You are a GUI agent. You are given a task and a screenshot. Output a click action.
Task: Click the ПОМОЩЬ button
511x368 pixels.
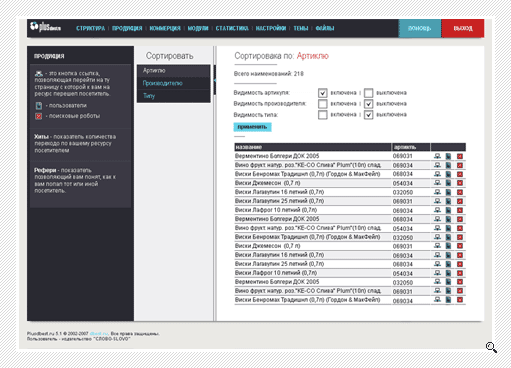pyautogui.click(x=420, y=28)
